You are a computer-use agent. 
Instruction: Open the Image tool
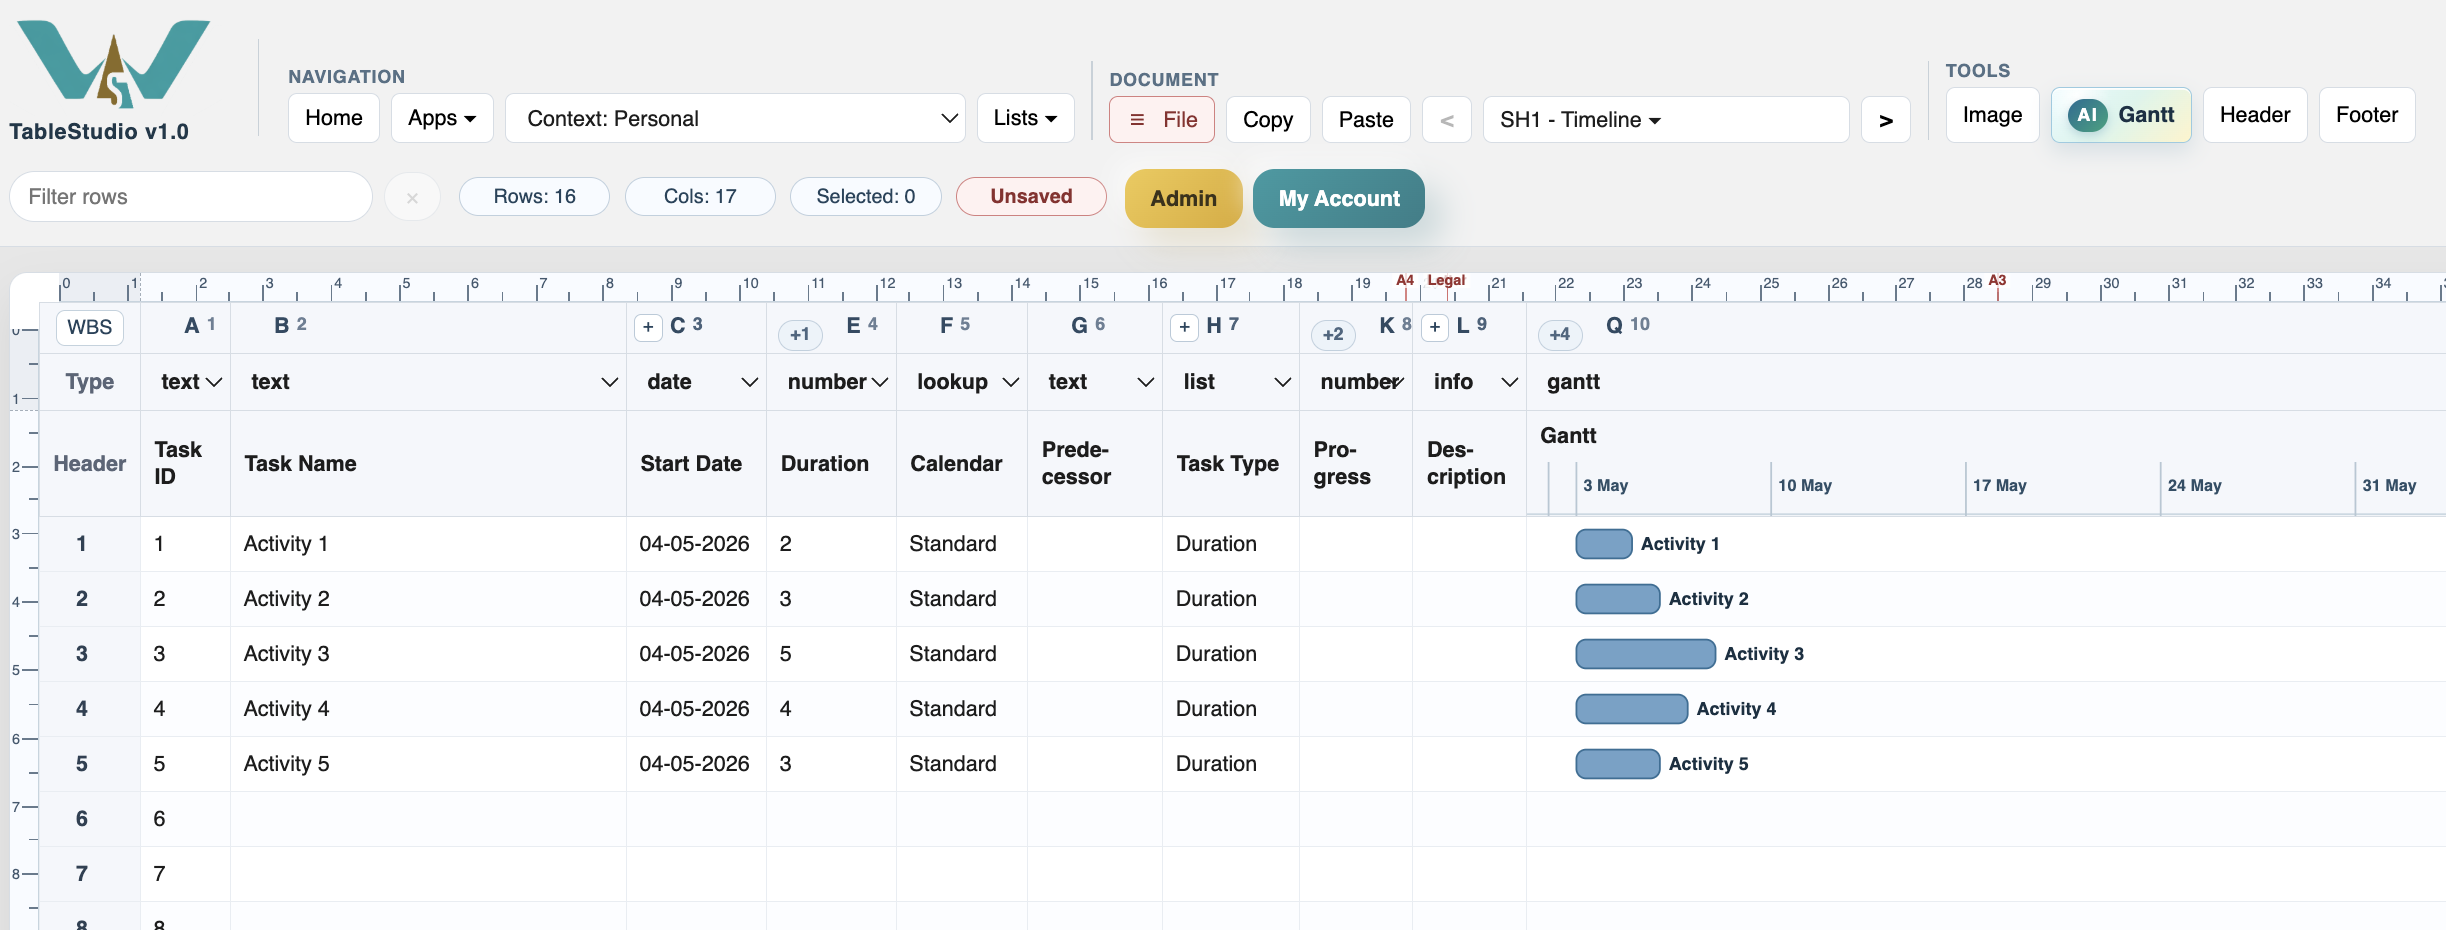[x=1992, y=115]
